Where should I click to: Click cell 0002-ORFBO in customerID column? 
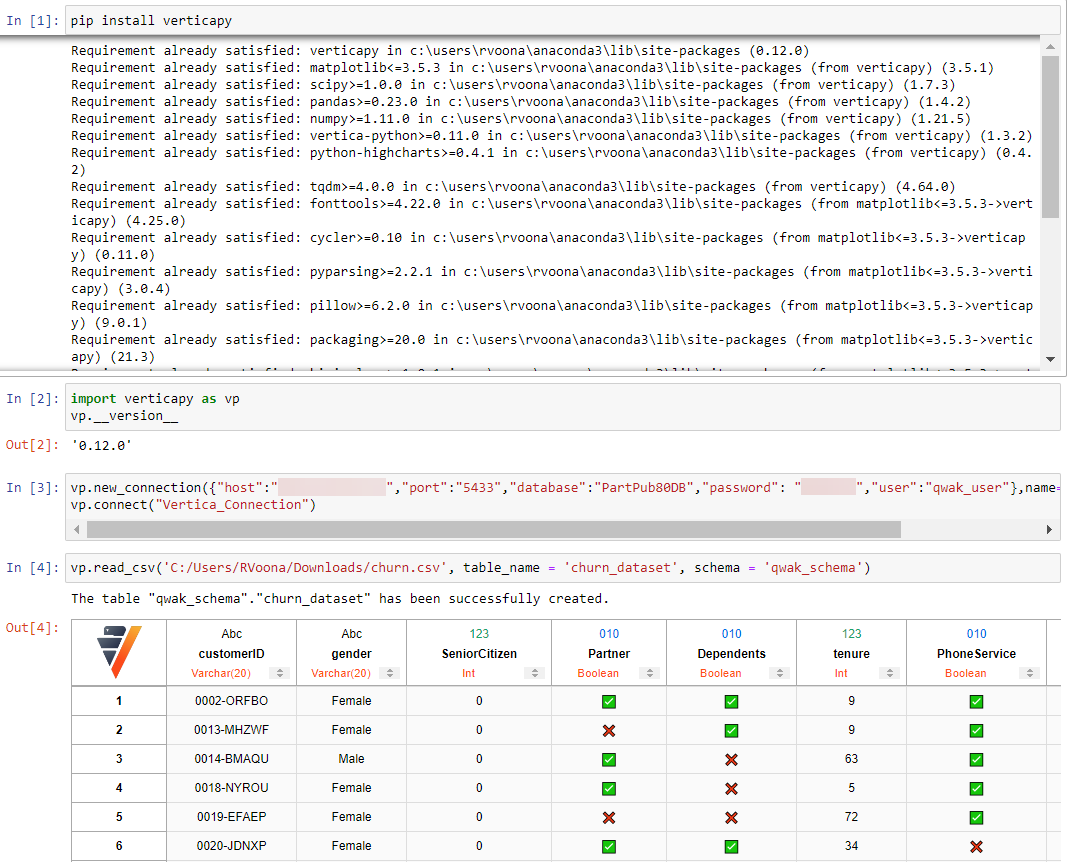click(232, 701)
